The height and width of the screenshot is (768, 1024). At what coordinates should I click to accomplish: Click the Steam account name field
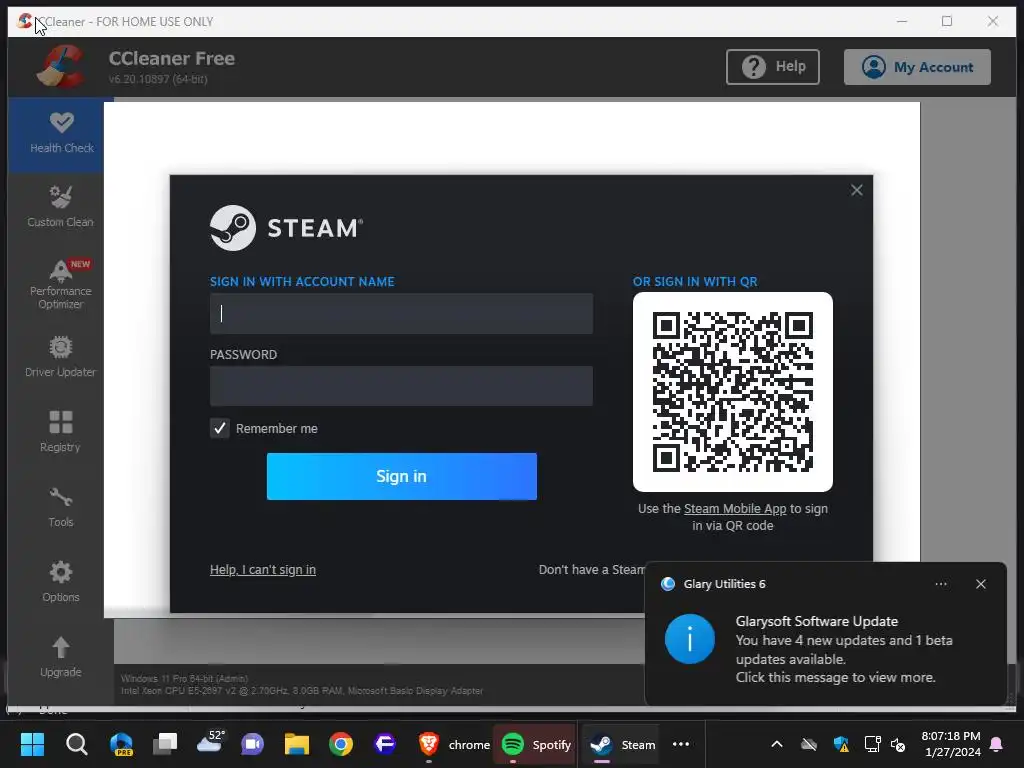click(401, 313)
